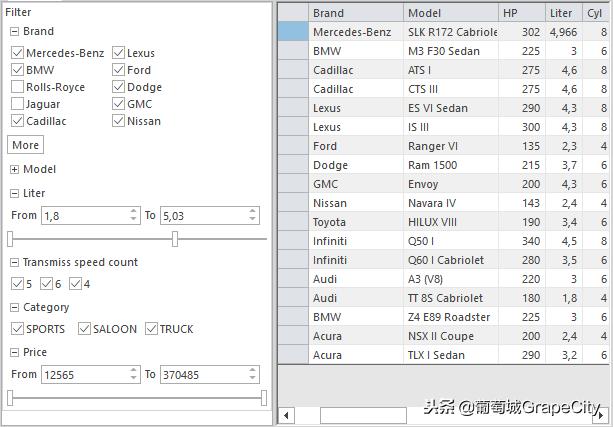Click the More brands button
This screenshot has height=427, width=613.
click(25, 145)
